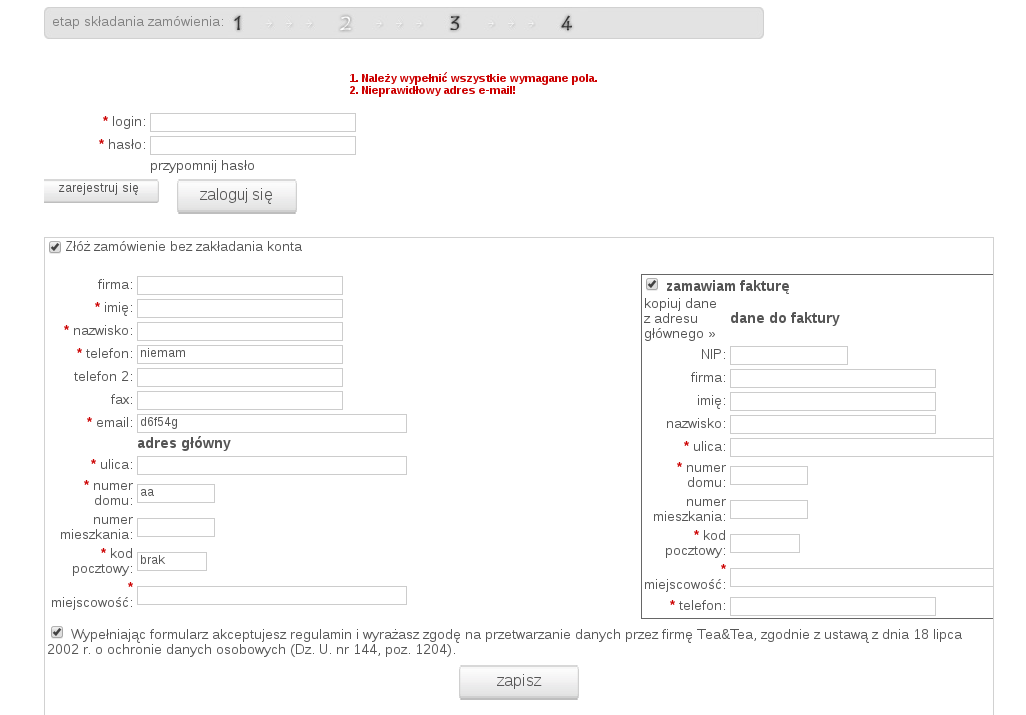
Task: Focus the main miejscowość input field
Action: tap(272, 595)
